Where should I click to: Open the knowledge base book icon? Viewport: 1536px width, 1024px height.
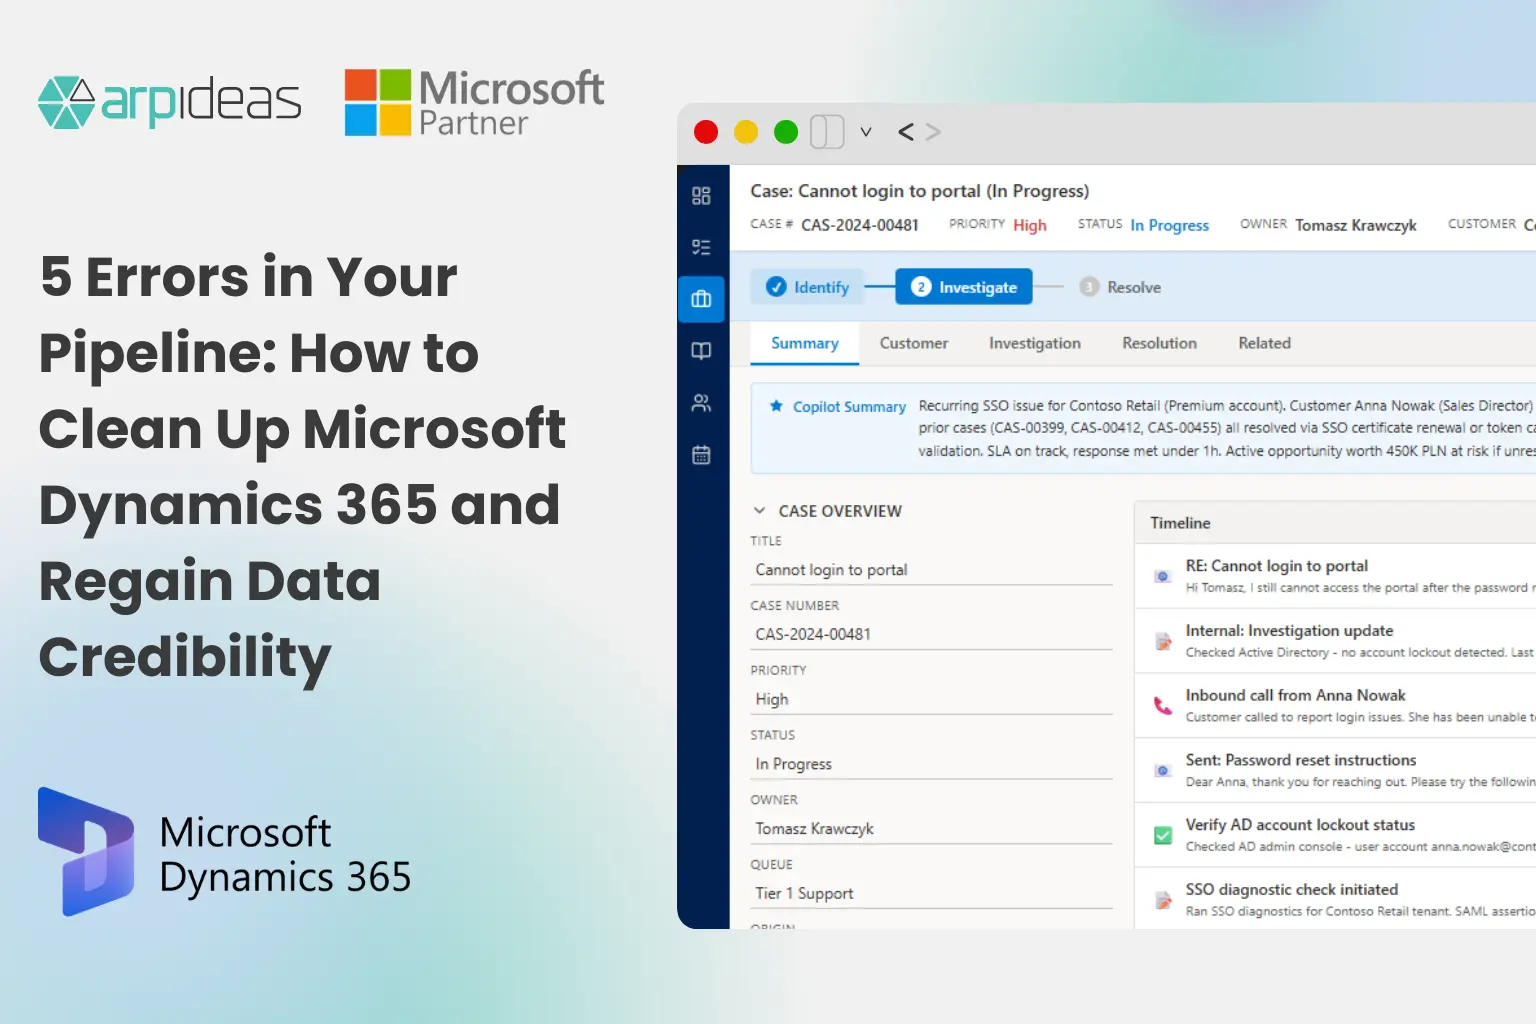click(x=701, y=351)
